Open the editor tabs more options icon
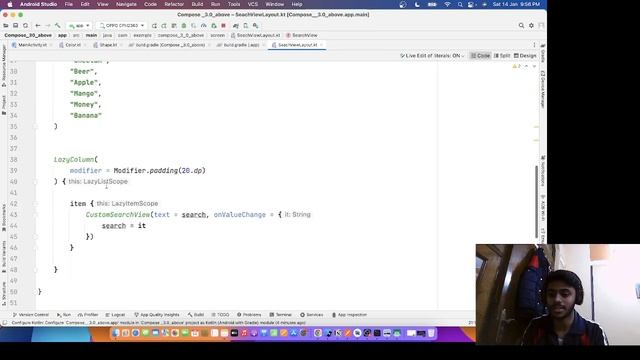640x360 pixels. pyautogui.click(x=534, y=45)
